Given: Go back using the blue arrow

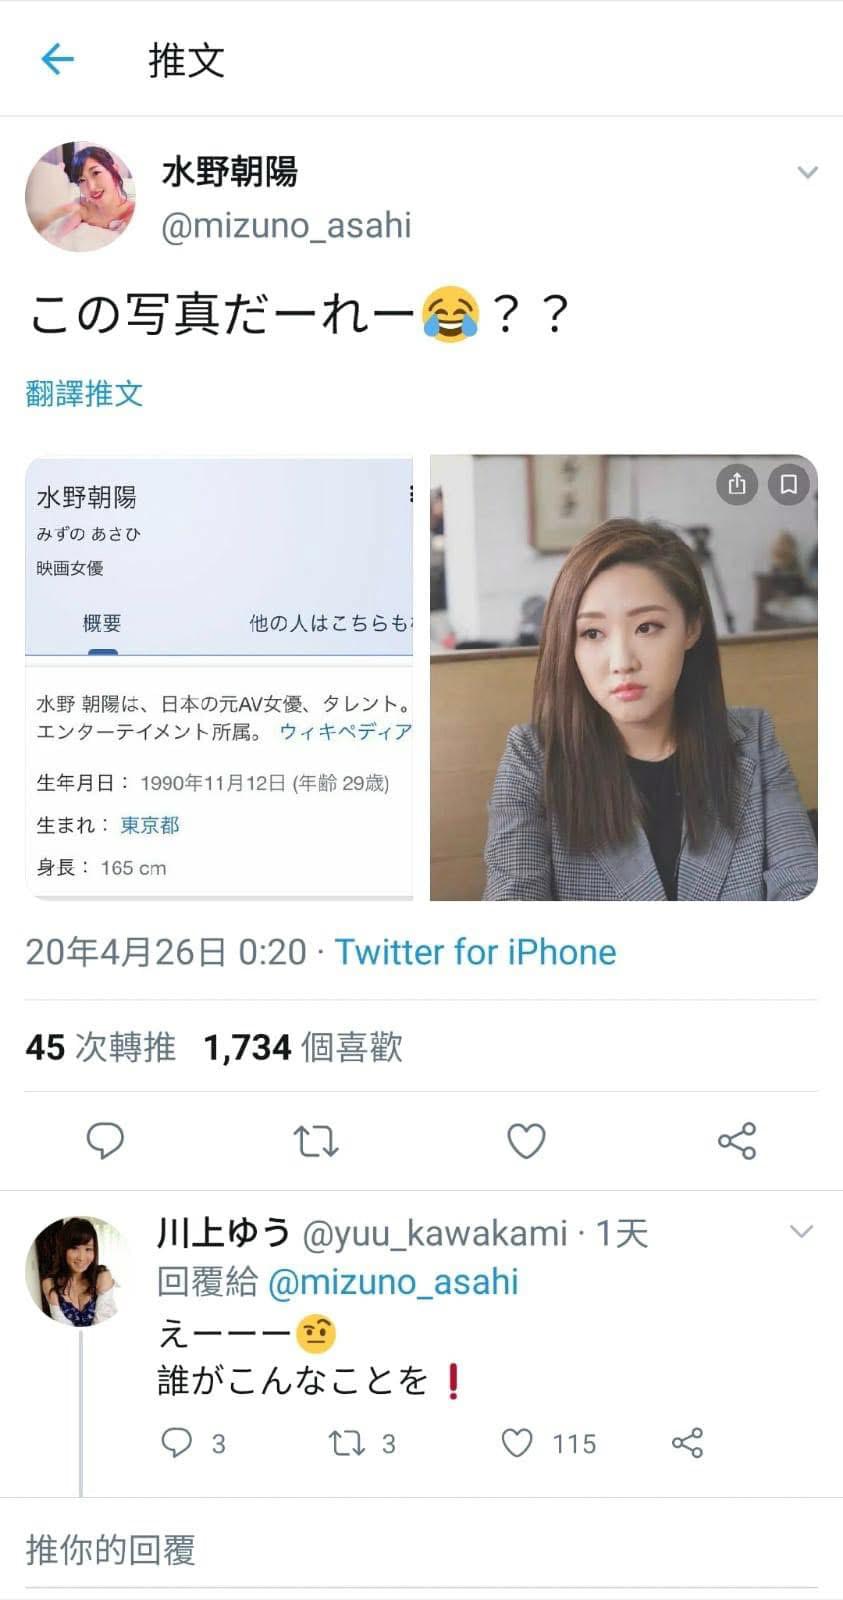Looking at the screenshot, I should [x=58, y=59].
